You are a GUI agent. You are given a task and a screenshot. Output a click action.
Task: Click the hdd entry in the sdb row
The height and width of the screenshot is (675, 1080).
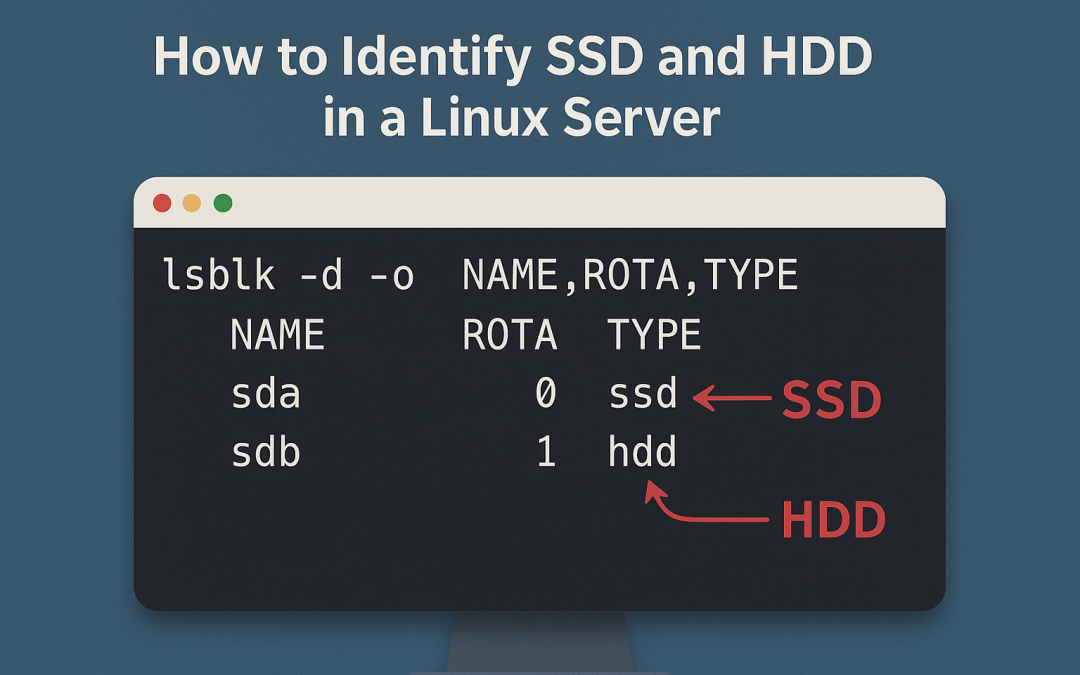641,452
